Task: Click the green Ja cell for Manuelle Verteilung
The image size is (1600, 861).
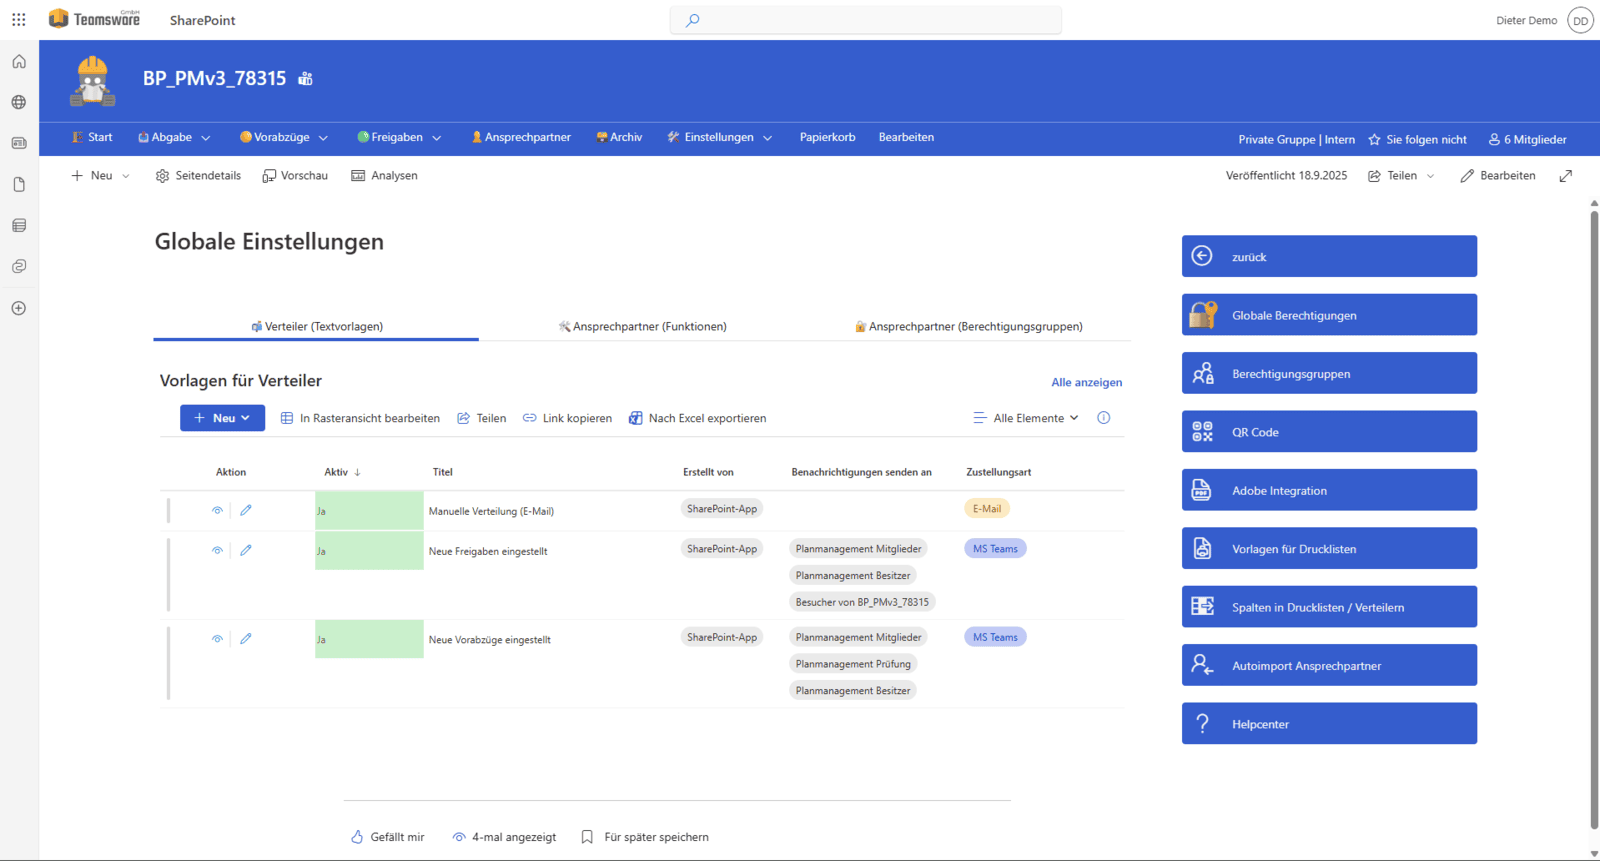Action: pyautogui.click(x=369, y=510)
